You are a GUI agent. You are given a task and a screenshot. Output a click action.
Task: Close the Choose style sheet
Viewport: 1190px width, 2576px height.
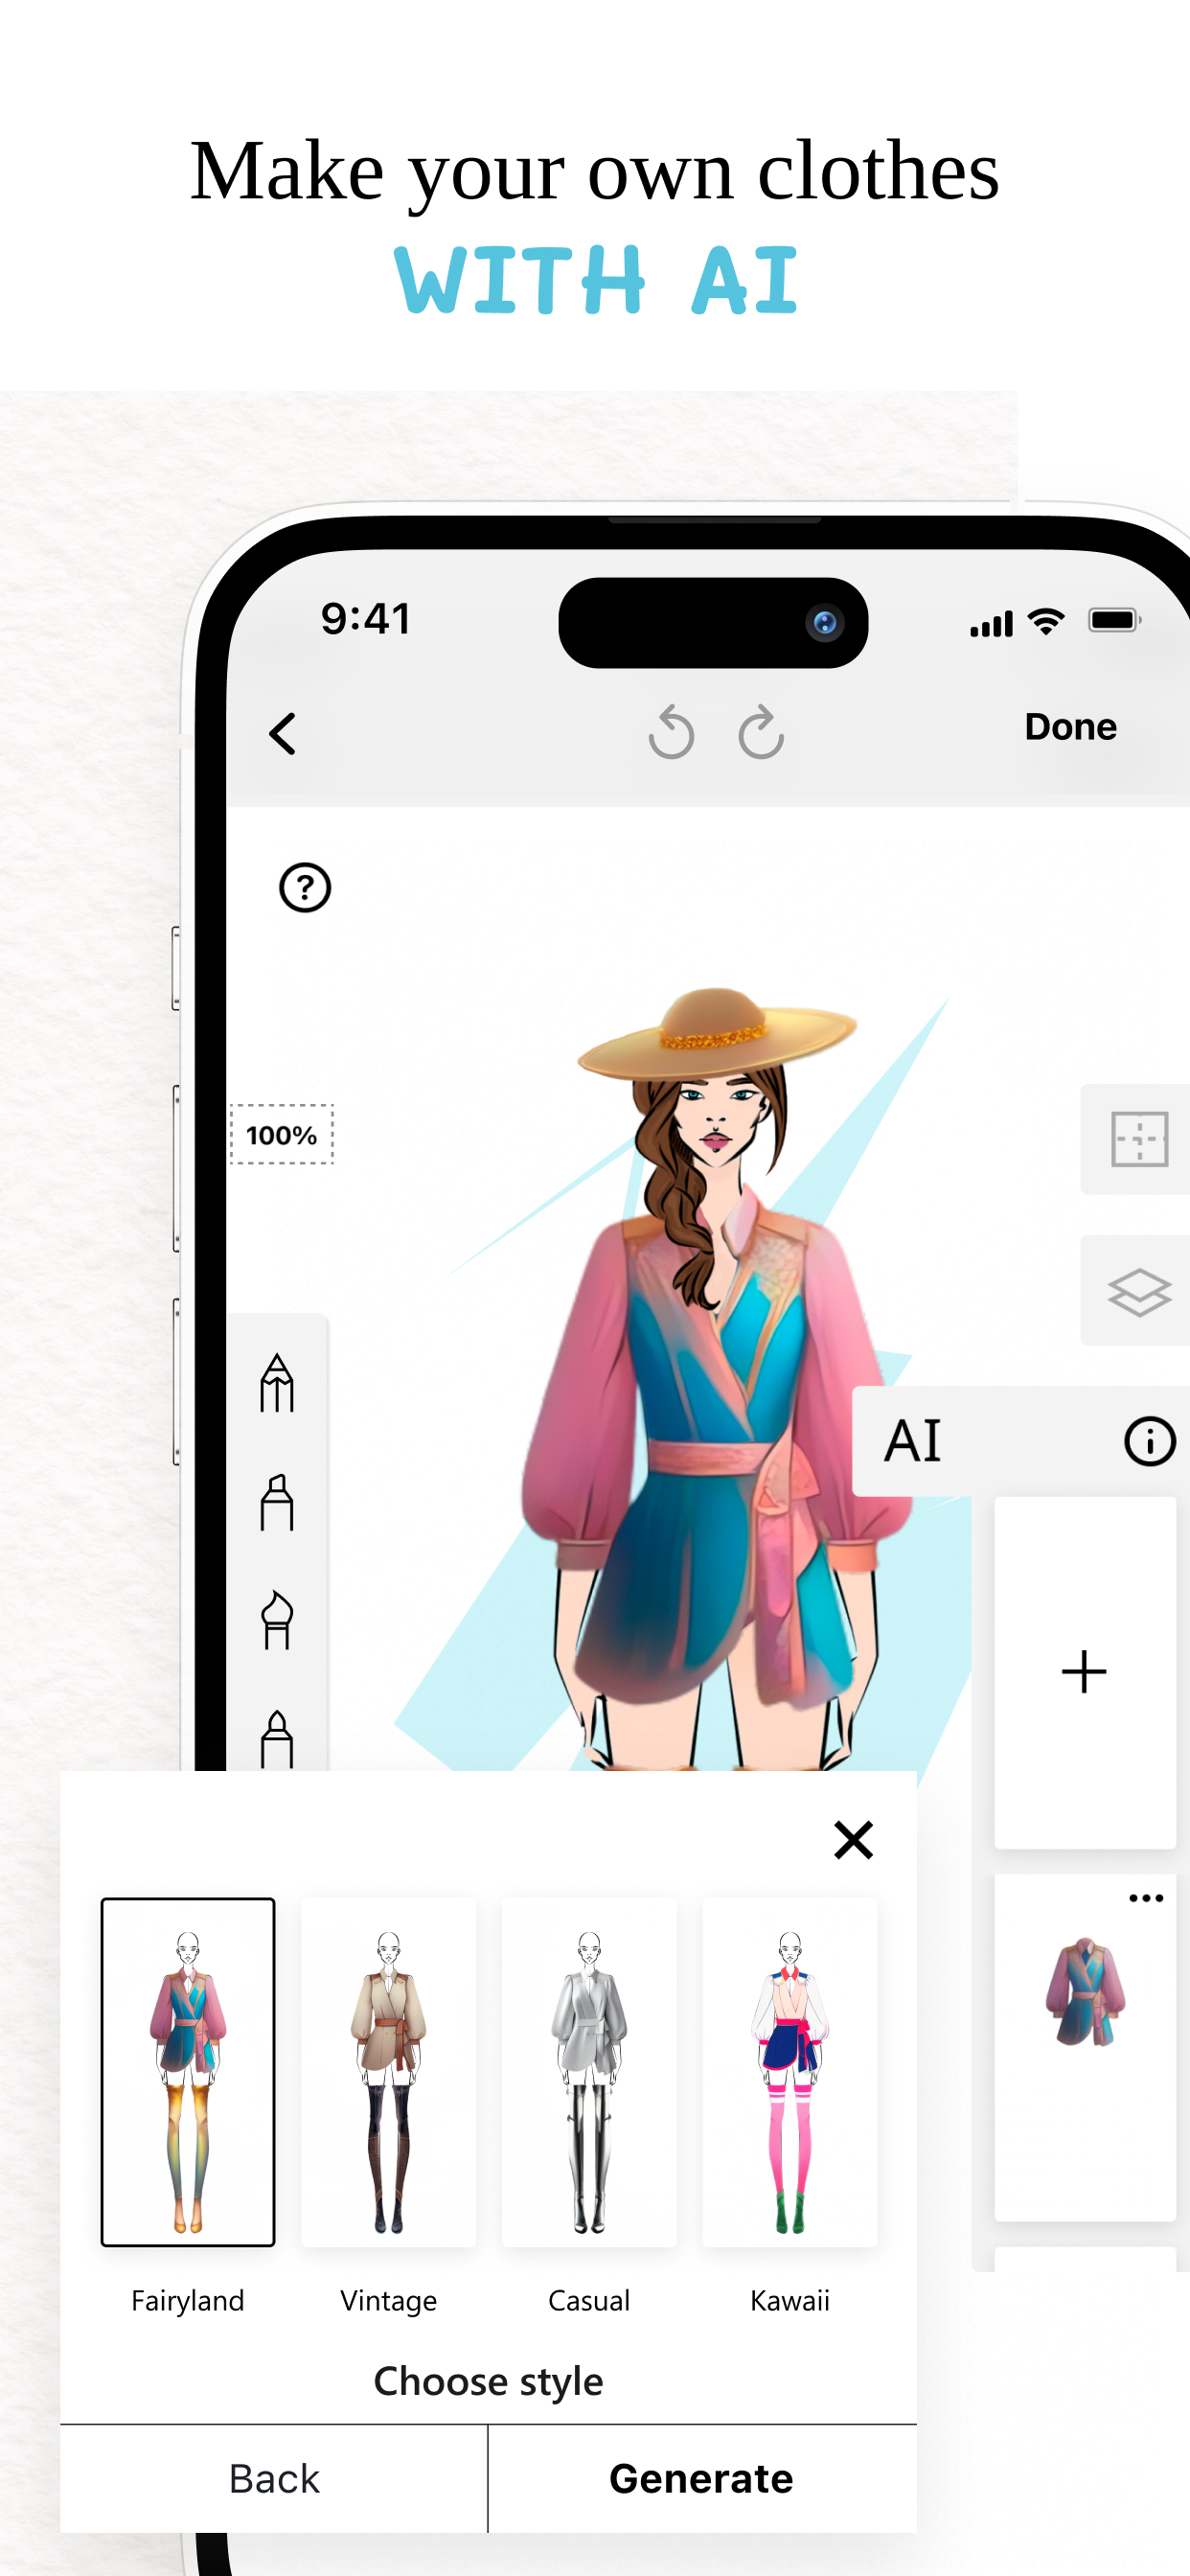click(853, 1840)
